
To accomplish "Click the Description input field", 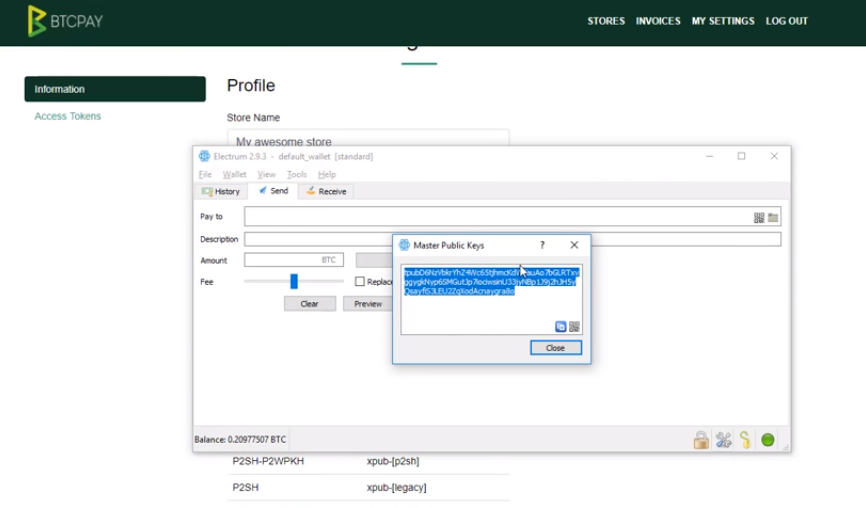I will tap(513, 239).
